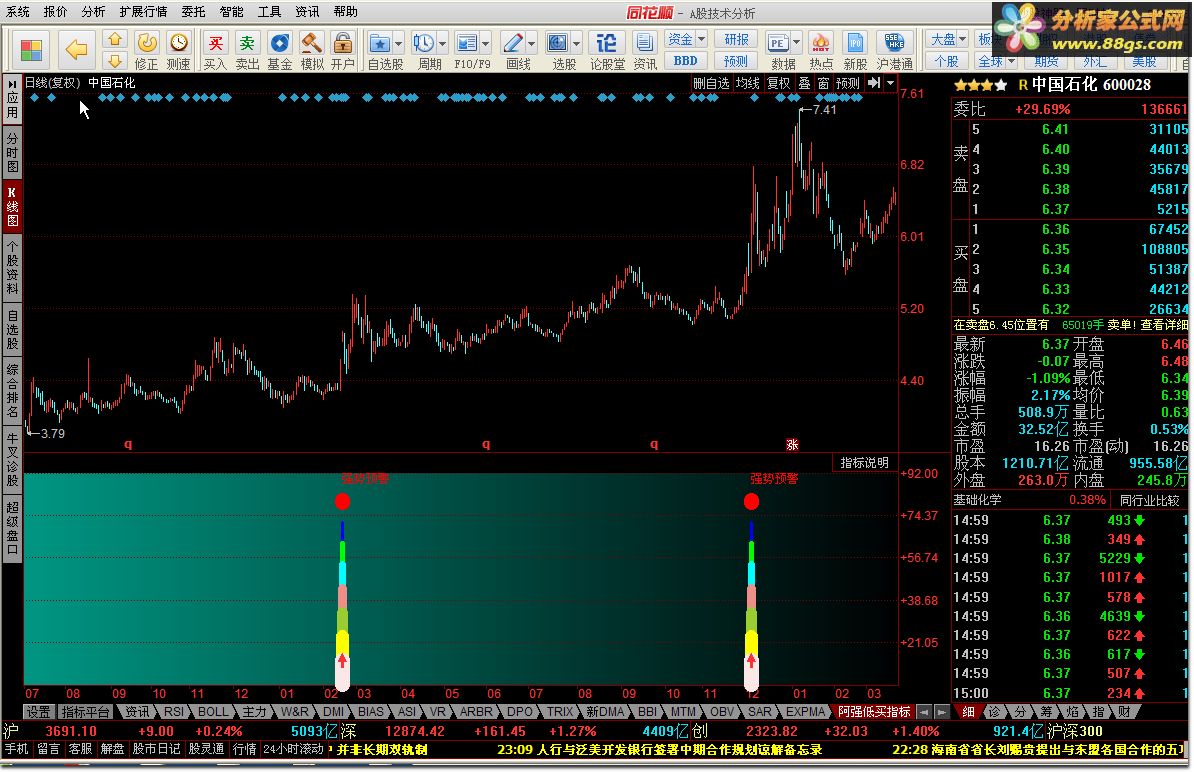Open the 超级盘口 side tab
Screen dimensions: 1194x772
tap(12, 529)
